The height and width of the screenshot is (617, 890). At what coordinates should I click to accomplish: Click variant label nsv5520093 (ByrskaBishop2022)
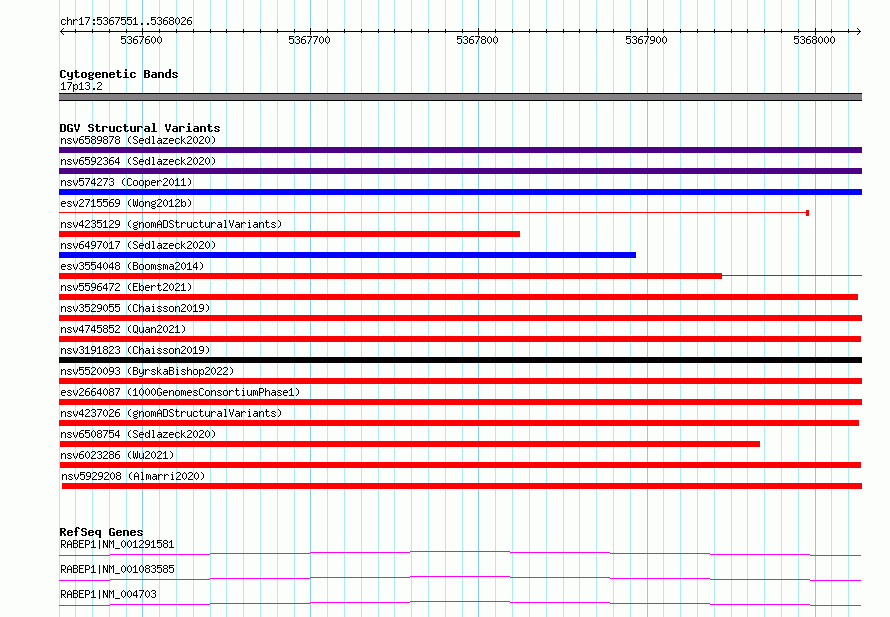[147, 371]
